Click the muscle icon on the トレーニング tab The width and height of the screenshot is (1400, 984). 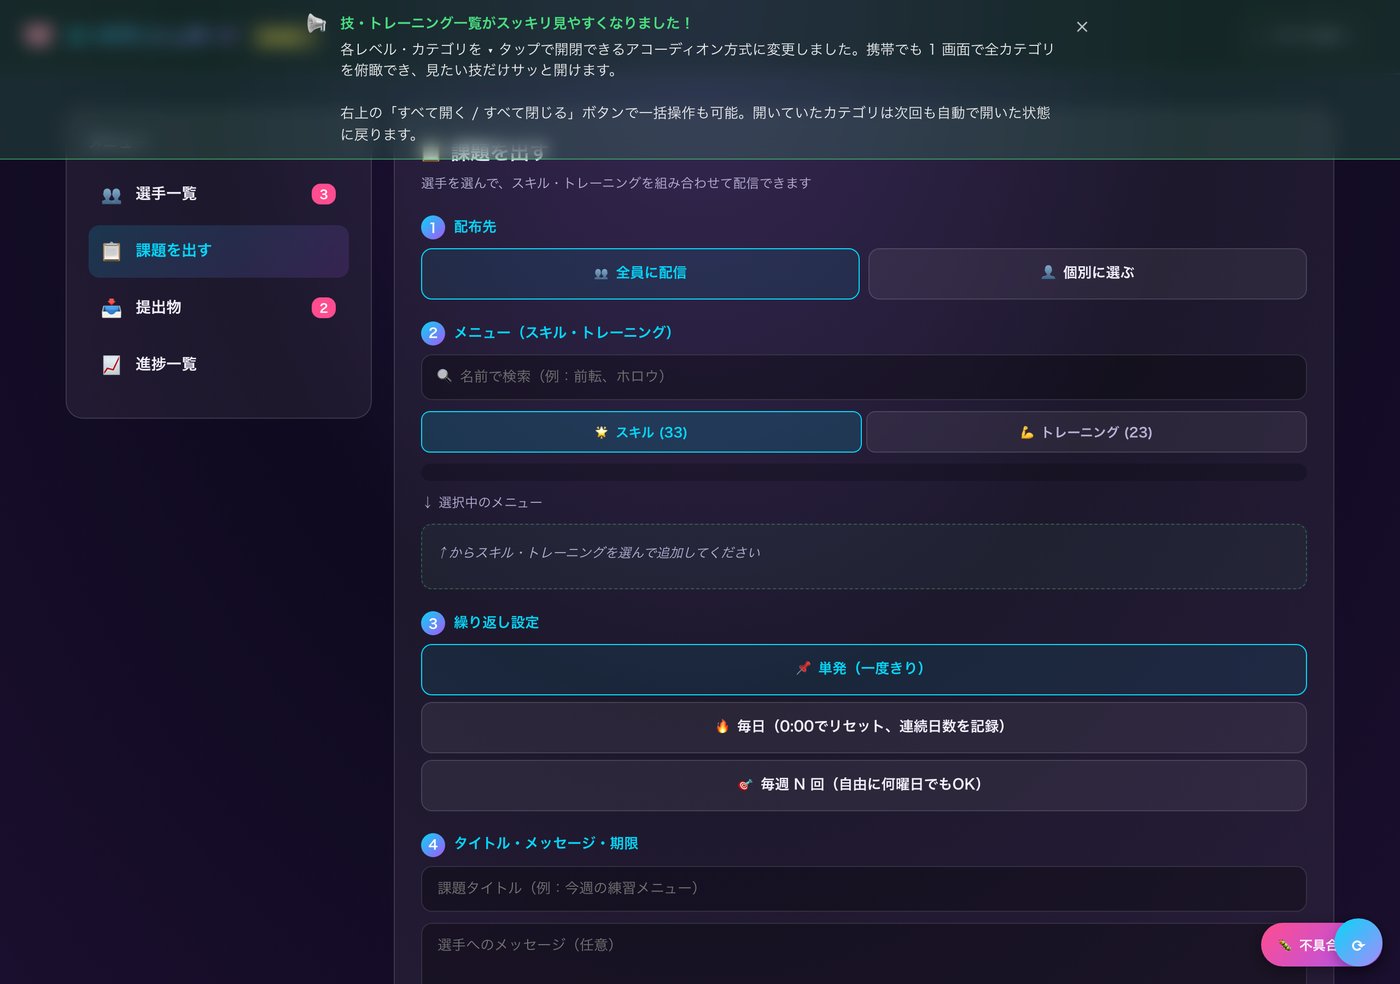pos(1026,432)
